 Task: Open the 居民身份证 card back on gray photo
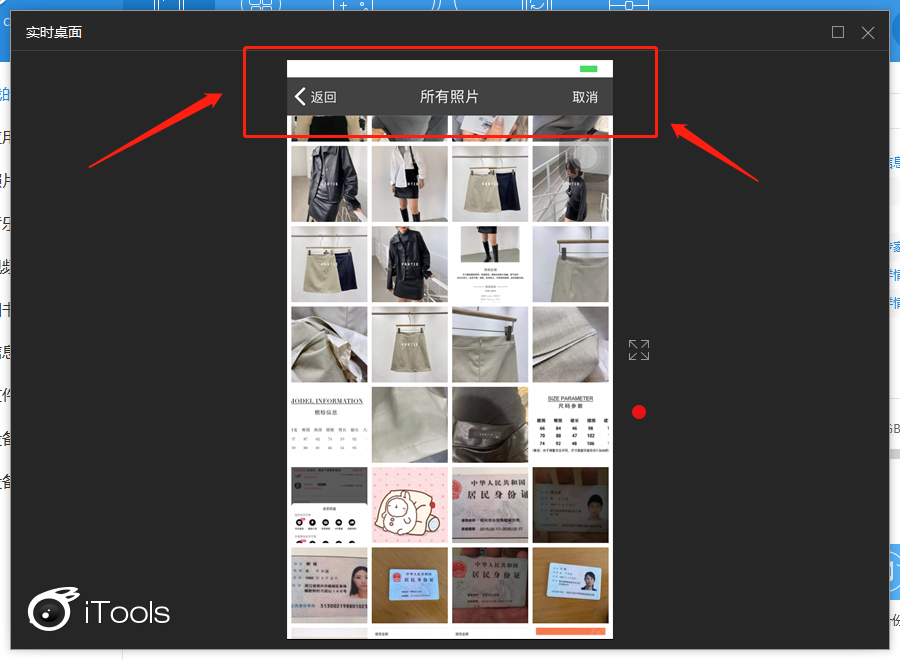tap(490, 505)
